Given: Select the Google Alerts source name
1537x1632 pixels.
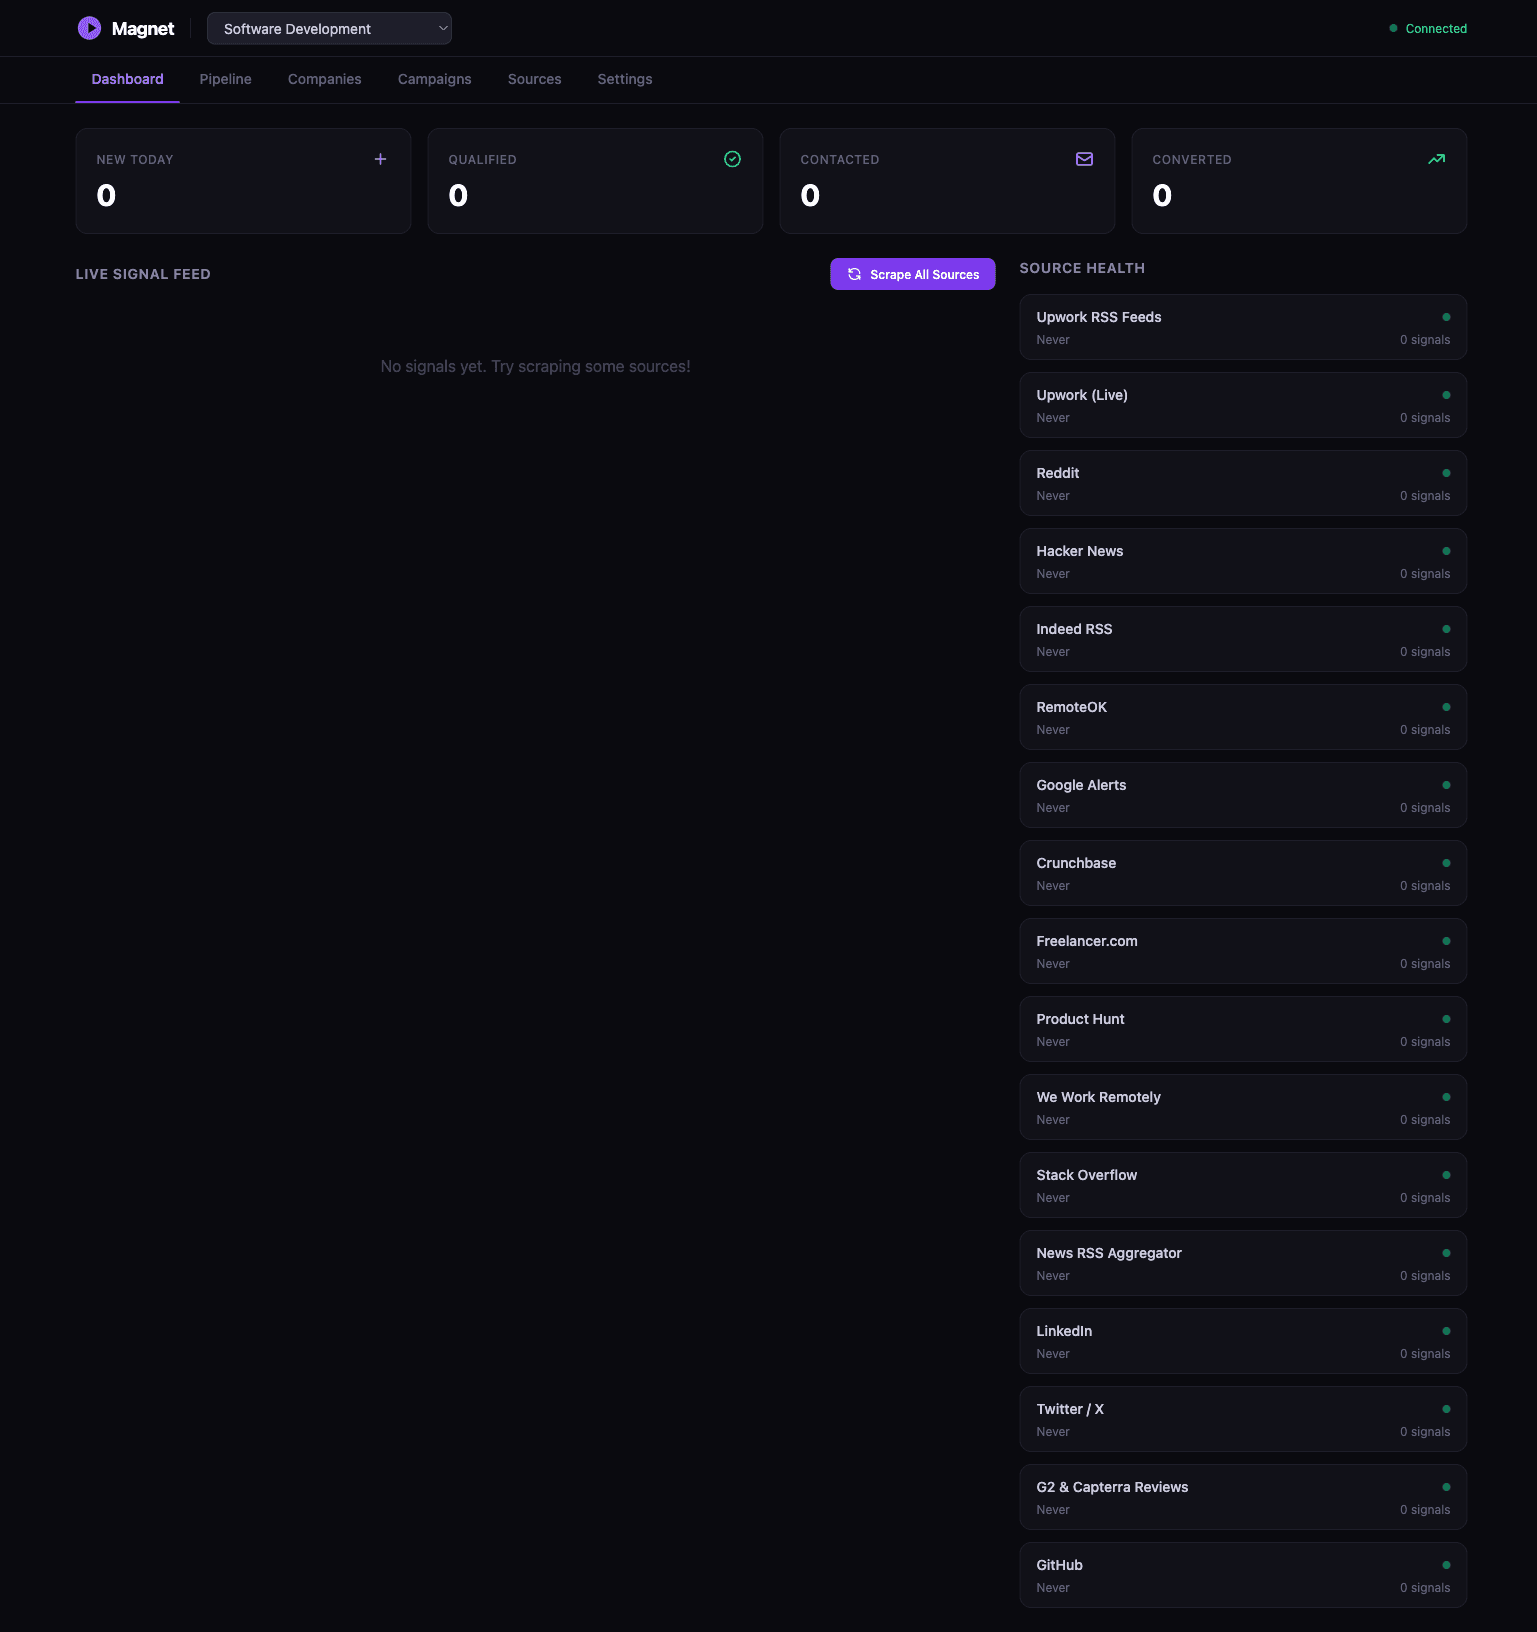Looking at the screenshot, I should (1081, 785).
